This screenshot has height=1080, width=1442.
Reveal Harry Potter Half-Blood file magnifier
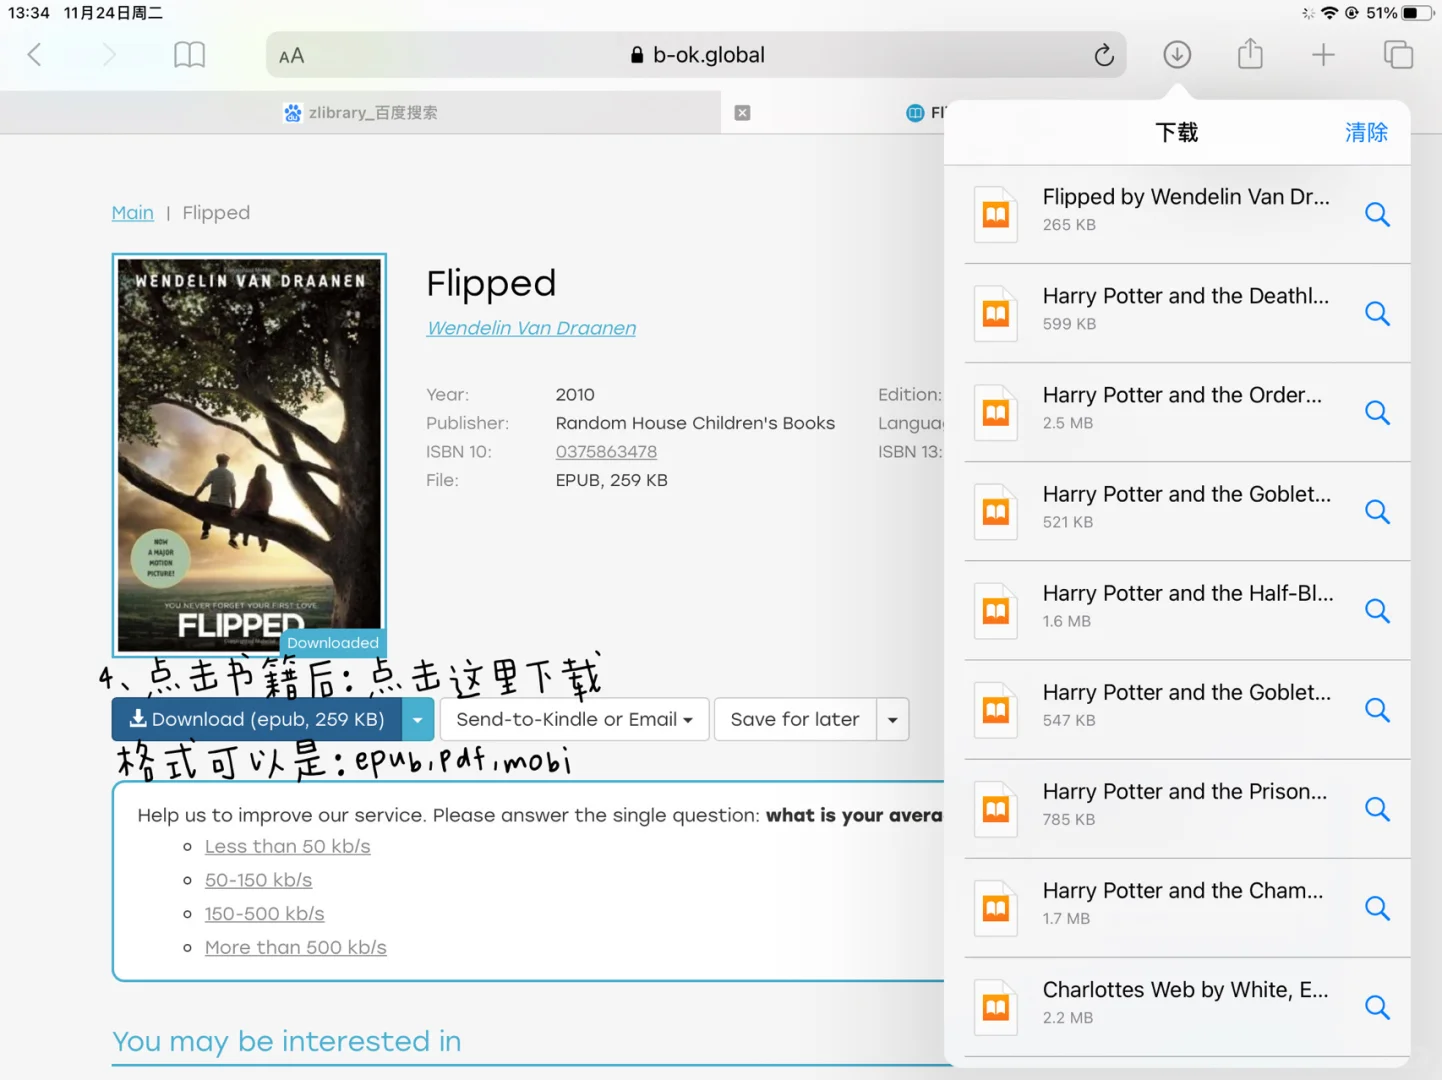click(x=1377, y=610)
